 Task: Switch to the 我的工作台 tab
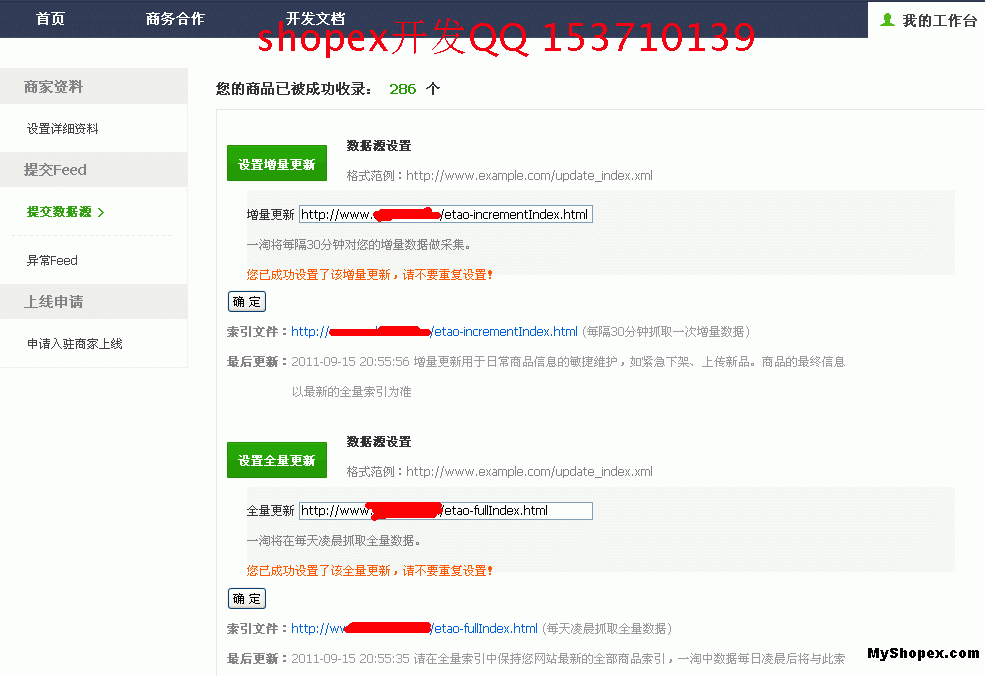tap(927, 20)
